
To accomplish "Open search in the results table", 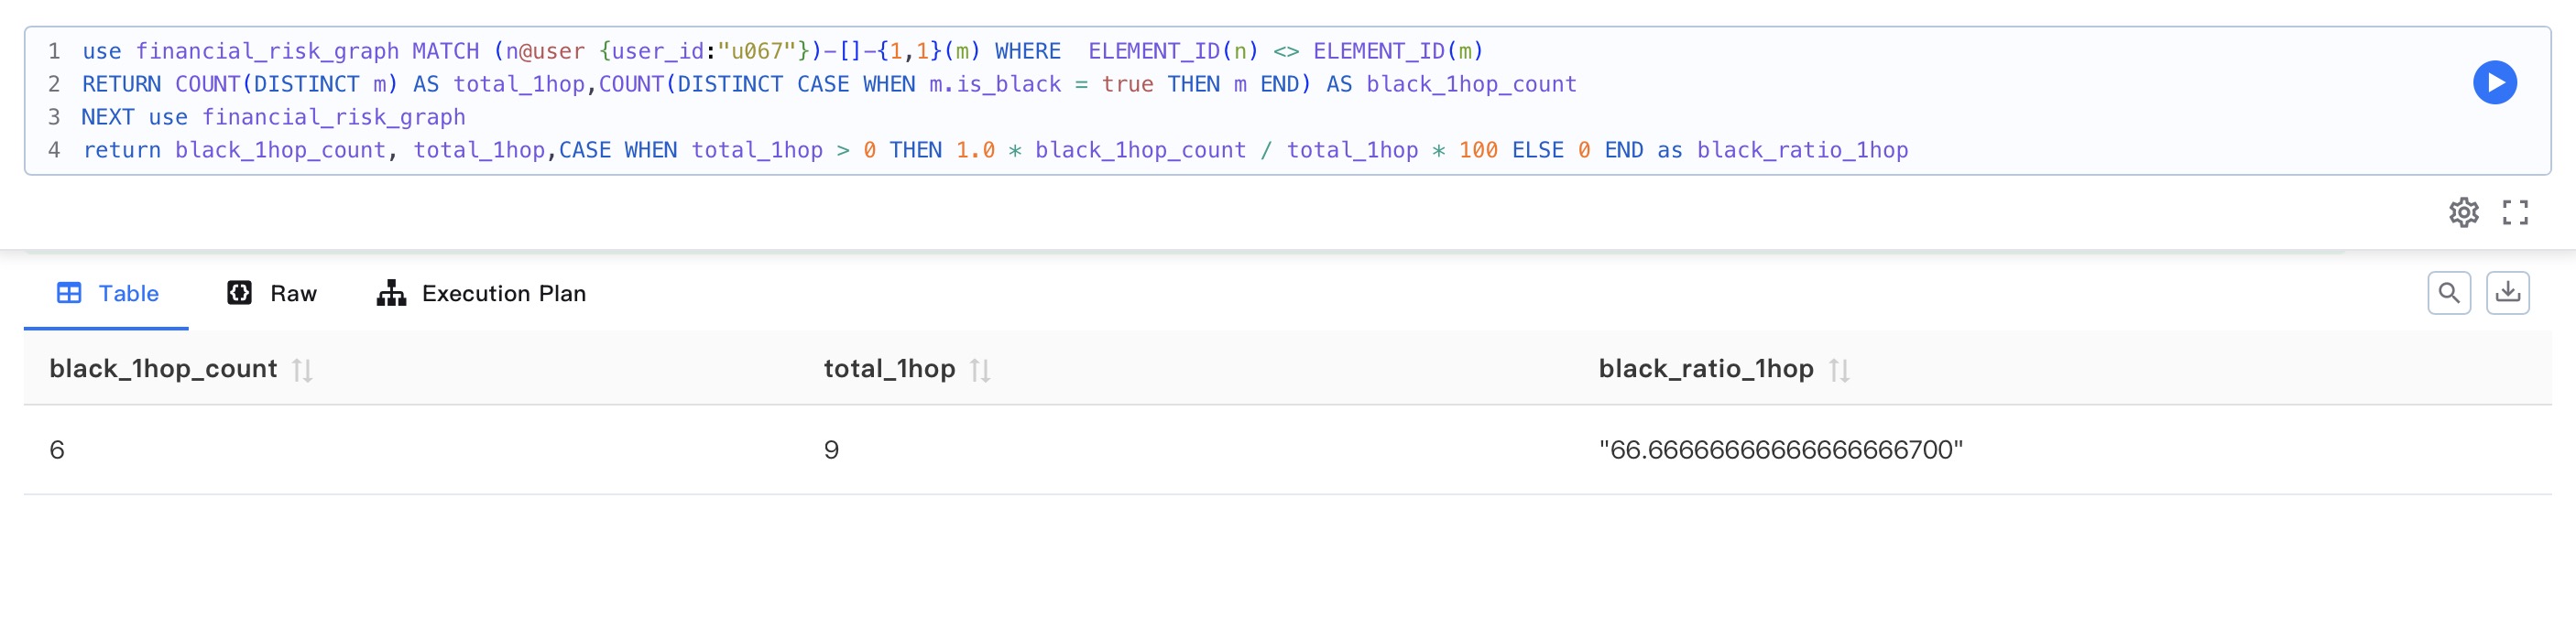I will [x=2448, y=293].
